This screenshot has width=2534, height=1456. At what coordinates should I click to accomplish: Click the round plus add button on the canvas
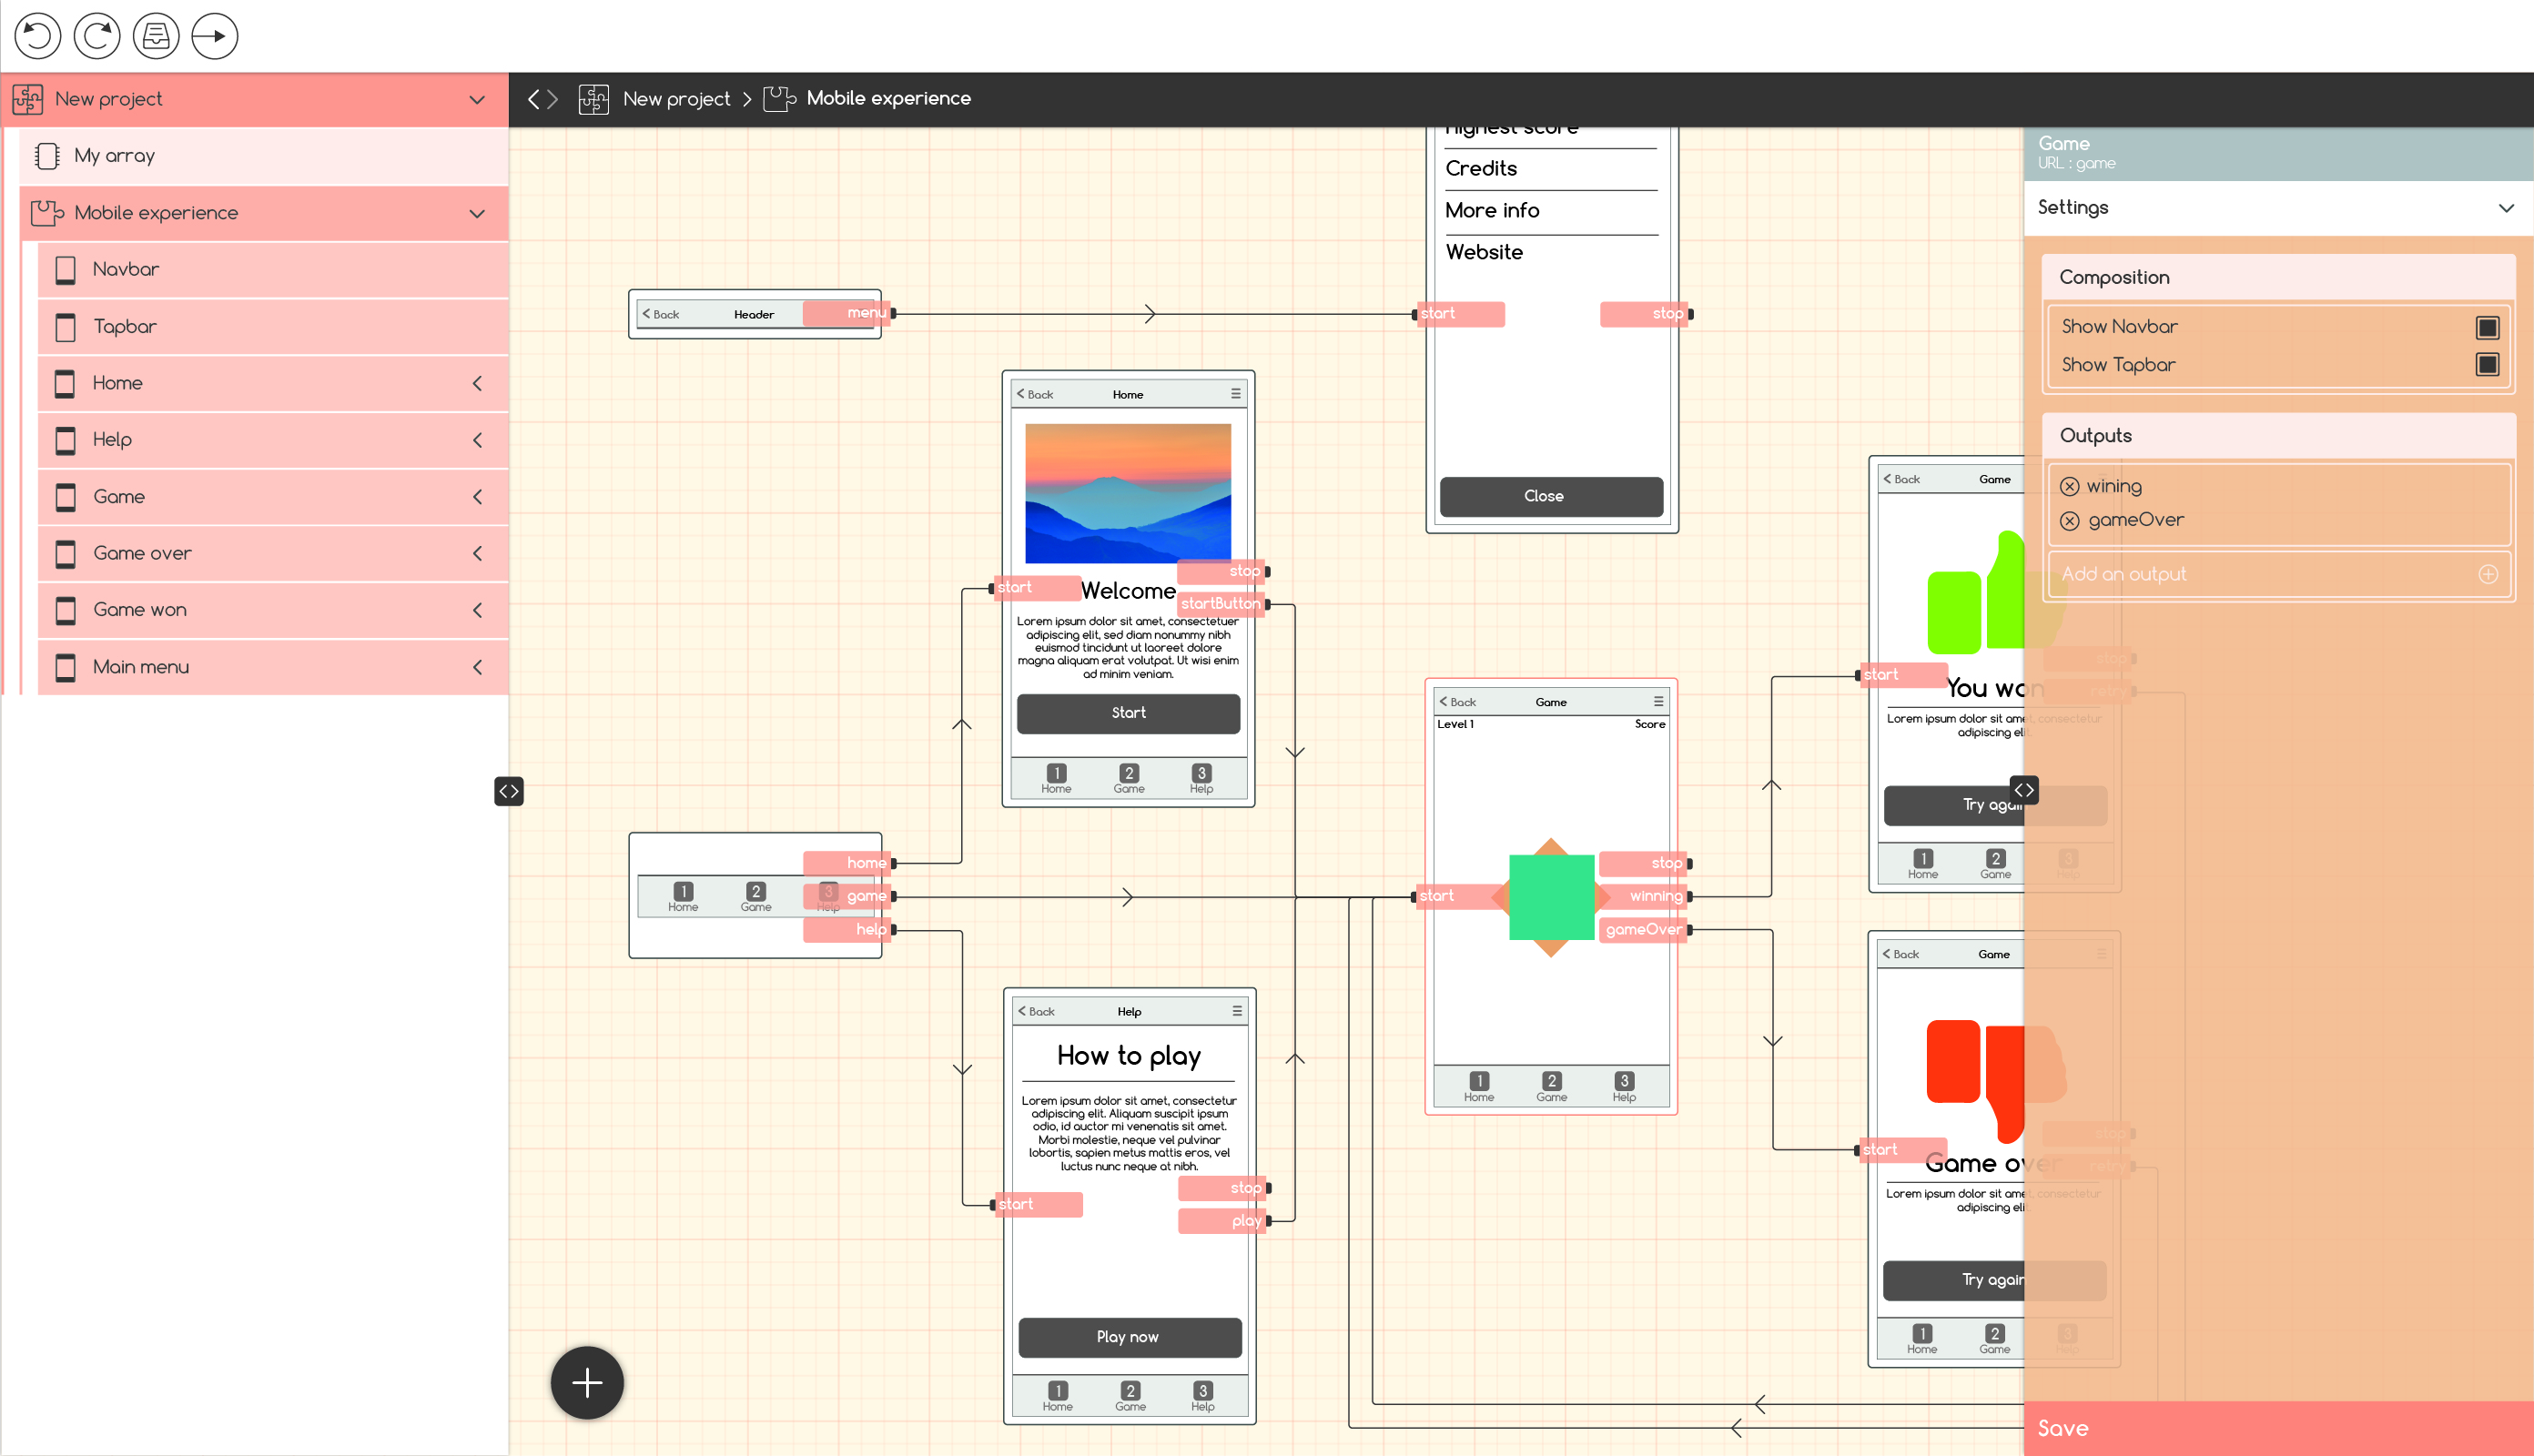587,1383
